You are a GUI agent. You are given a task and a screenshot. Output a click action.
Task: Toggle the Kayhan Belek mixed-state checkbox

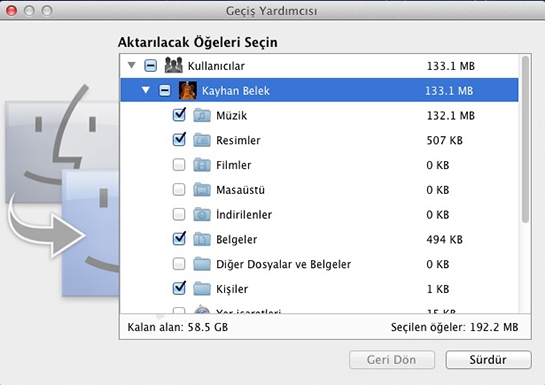(165, 91)
